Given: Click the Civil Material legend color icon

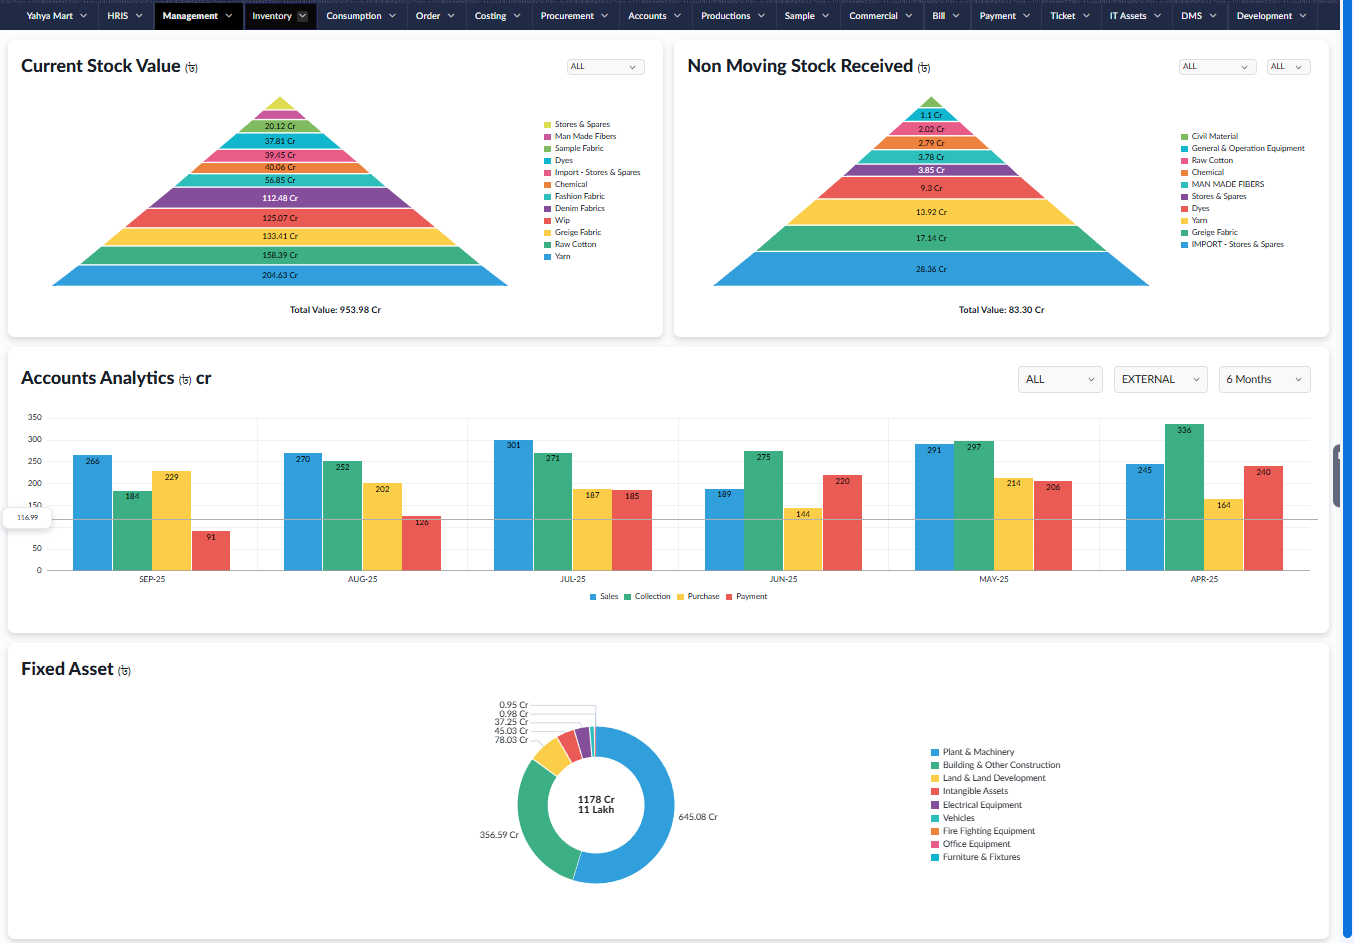Looking at the screenshot, I should tap(1185, 137).
